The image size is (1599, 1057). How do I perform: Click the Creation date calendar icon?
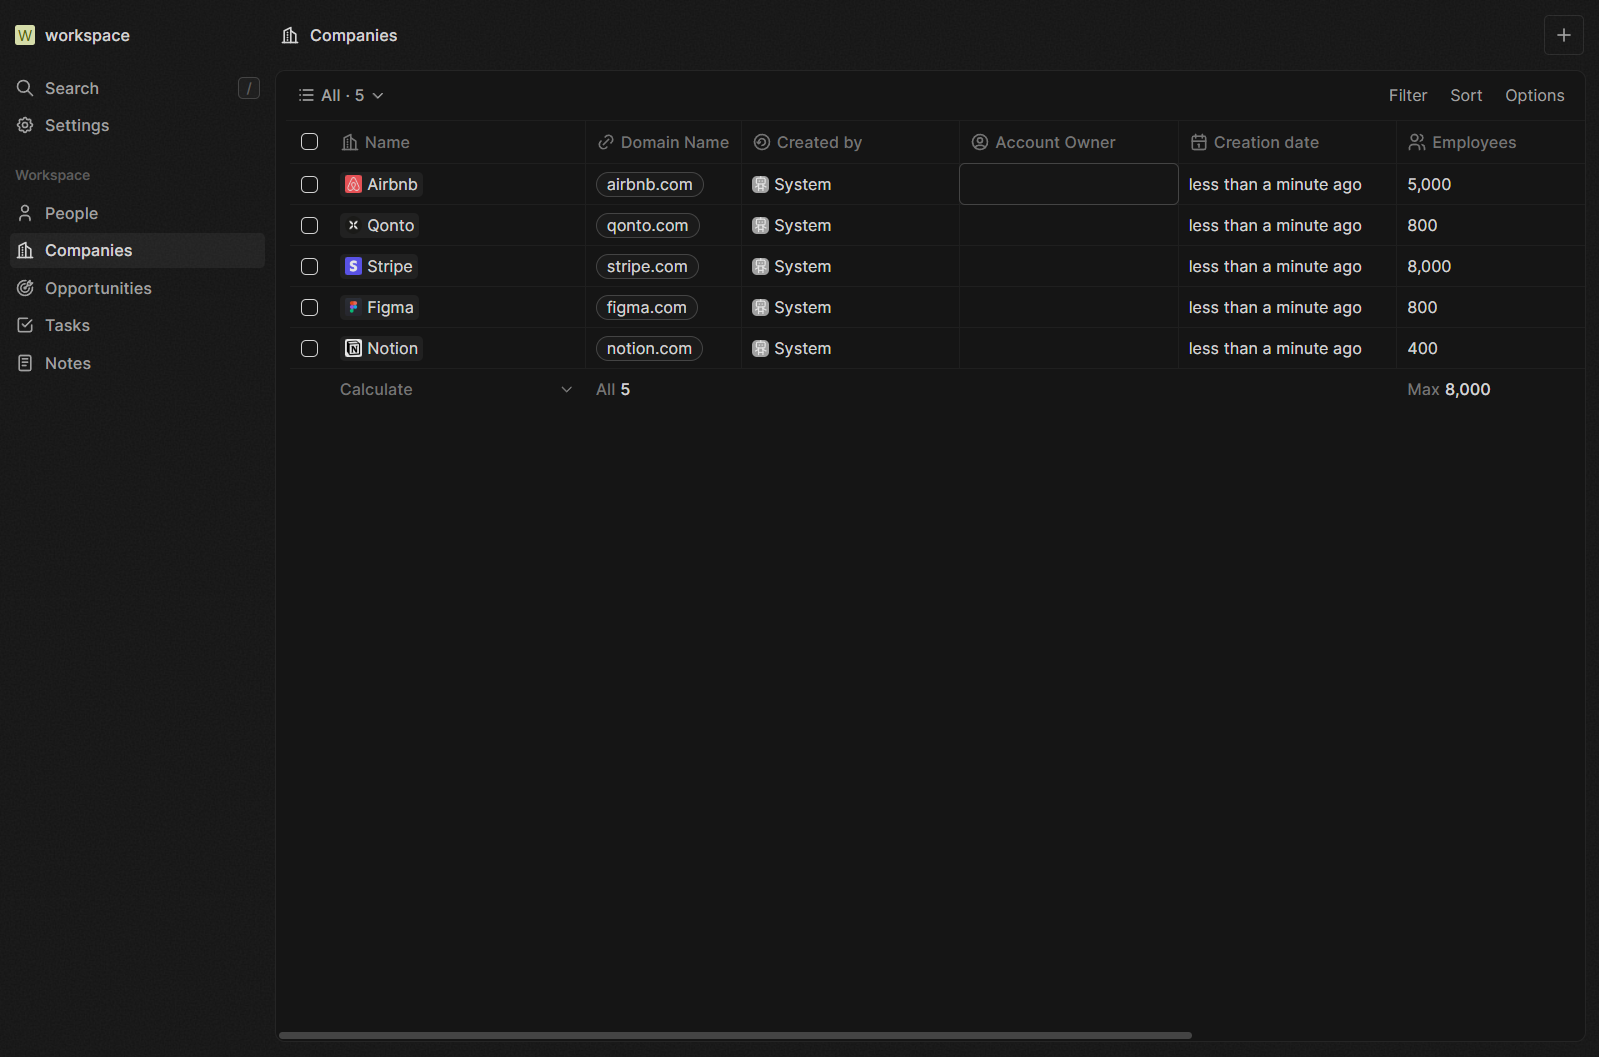(1198, 142)
